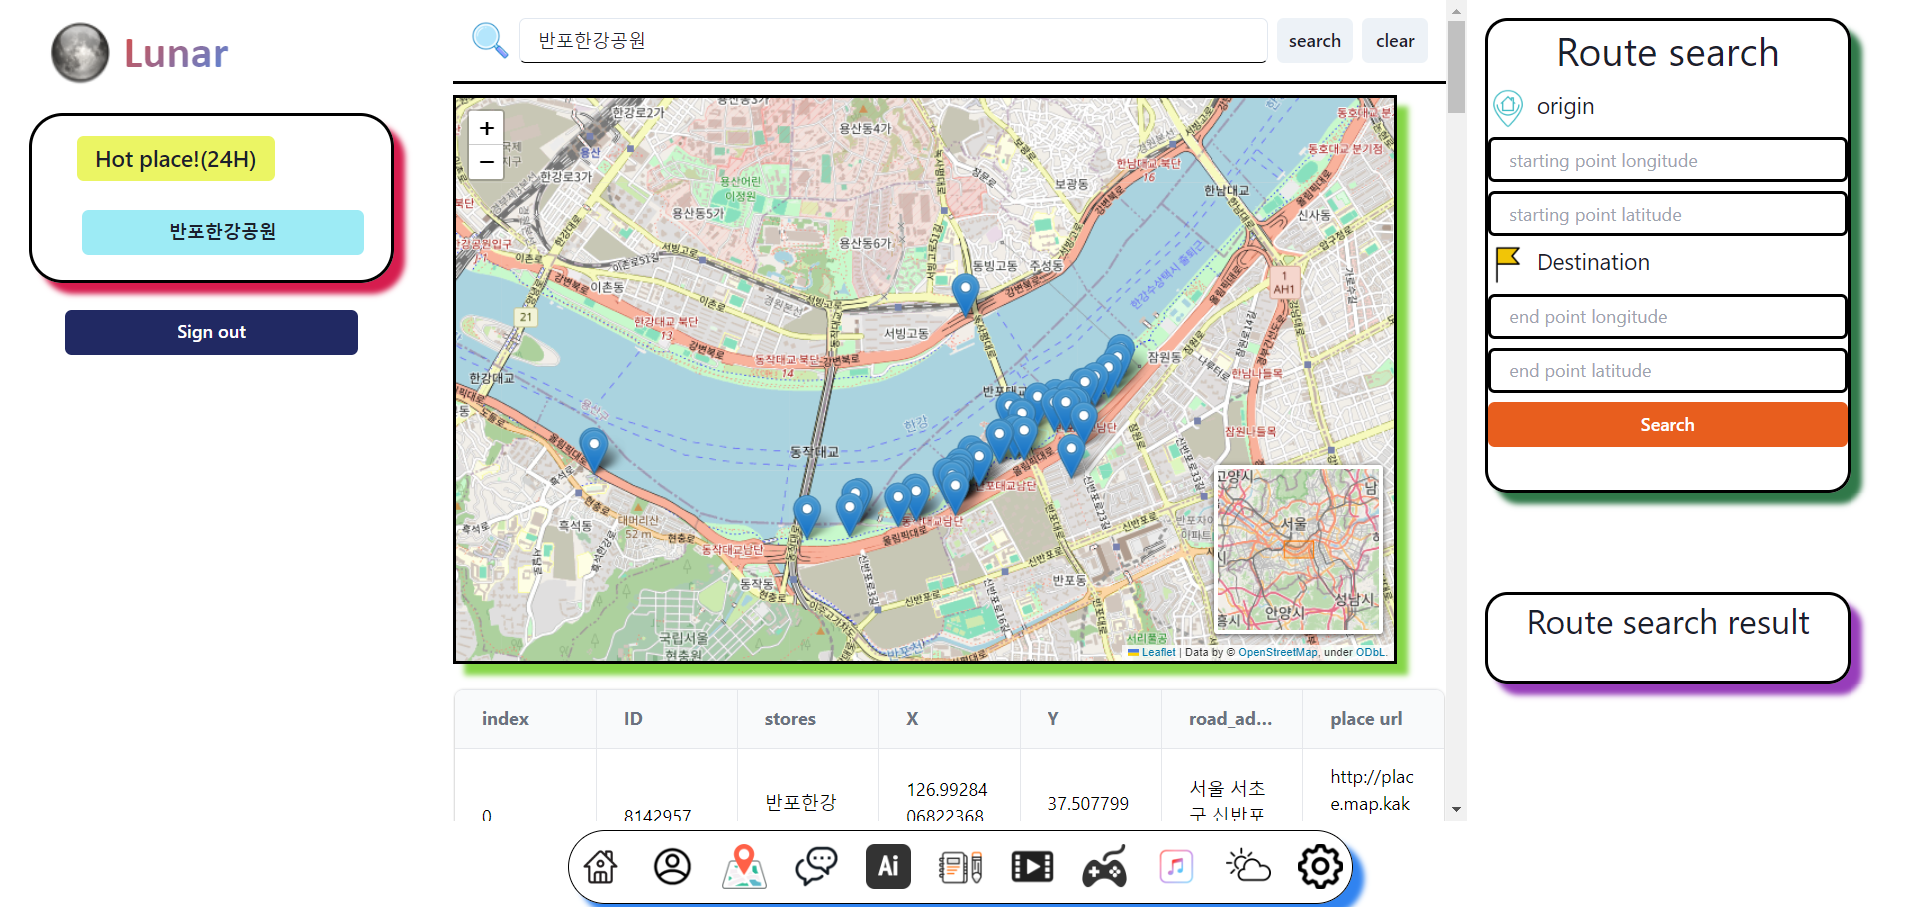
Task: Click the Hot place!(24H) label
Action: click(176, 159)
